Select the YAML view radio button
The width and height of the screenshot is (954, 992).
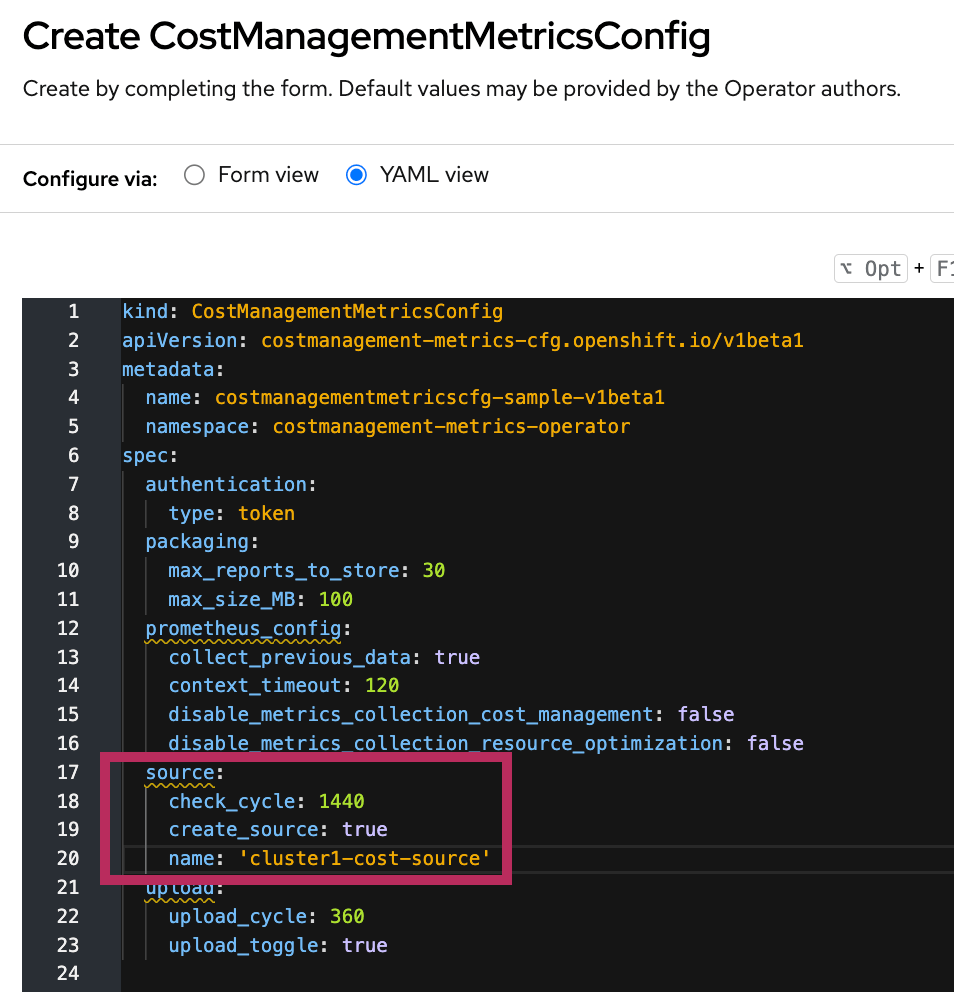[356, 175]
